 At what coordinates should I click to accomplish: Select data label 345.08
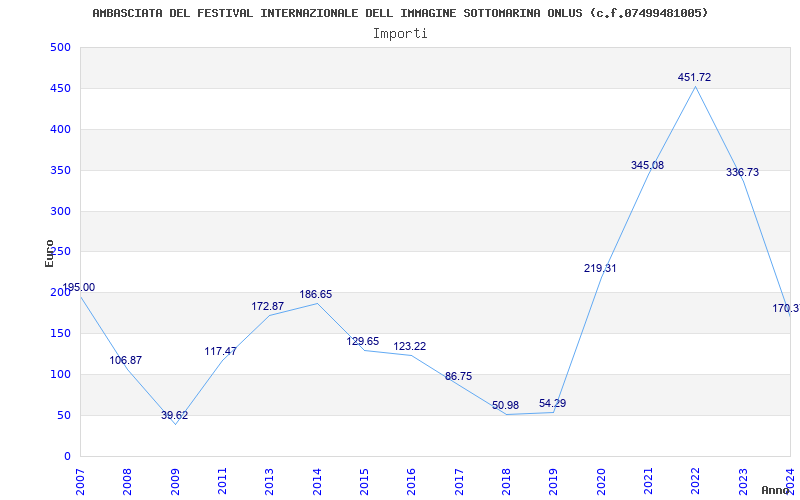tap(647, 165)
